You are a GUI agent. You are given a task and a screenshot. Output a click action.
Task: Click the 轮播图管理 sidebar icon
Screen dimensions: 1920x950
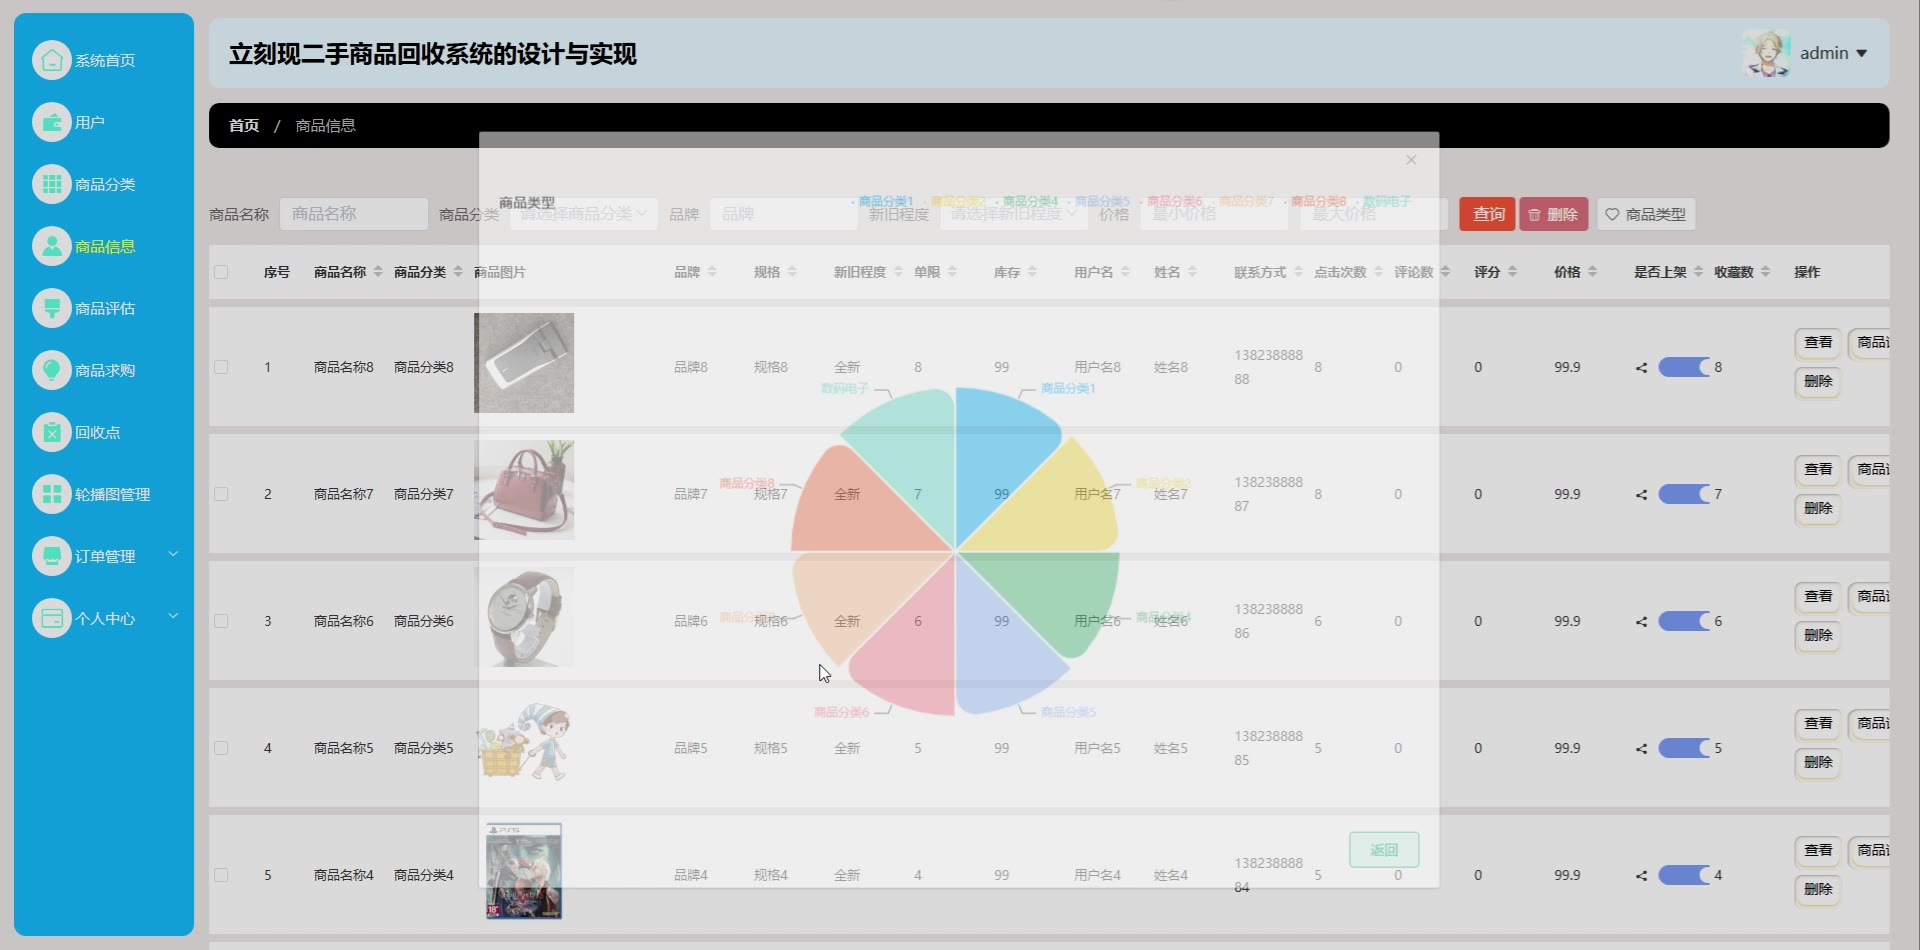click(52, 494)
